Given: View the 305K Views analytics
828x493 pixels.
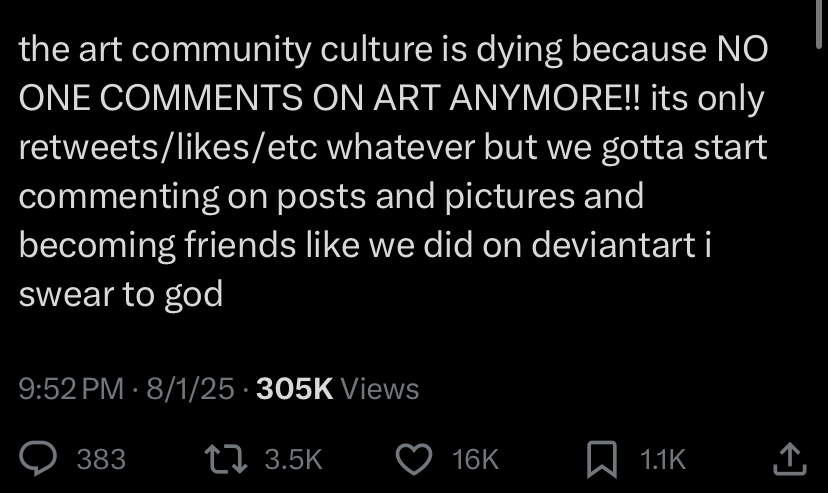Looking at the screenshot, I should tap(337, 389).
